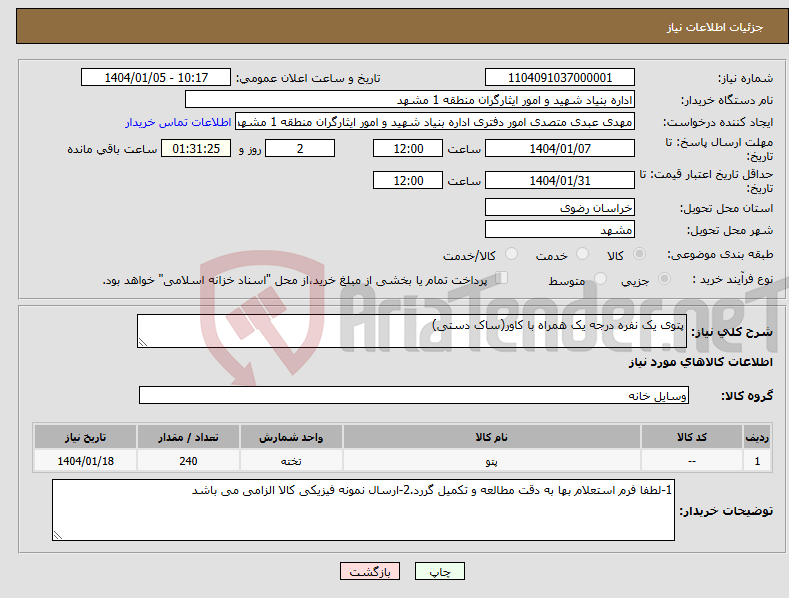Image resolution: width=789 pixels, height=598 pixels.
Task: Click the تعداد / مقدار column header
Action: coord(188,437)
